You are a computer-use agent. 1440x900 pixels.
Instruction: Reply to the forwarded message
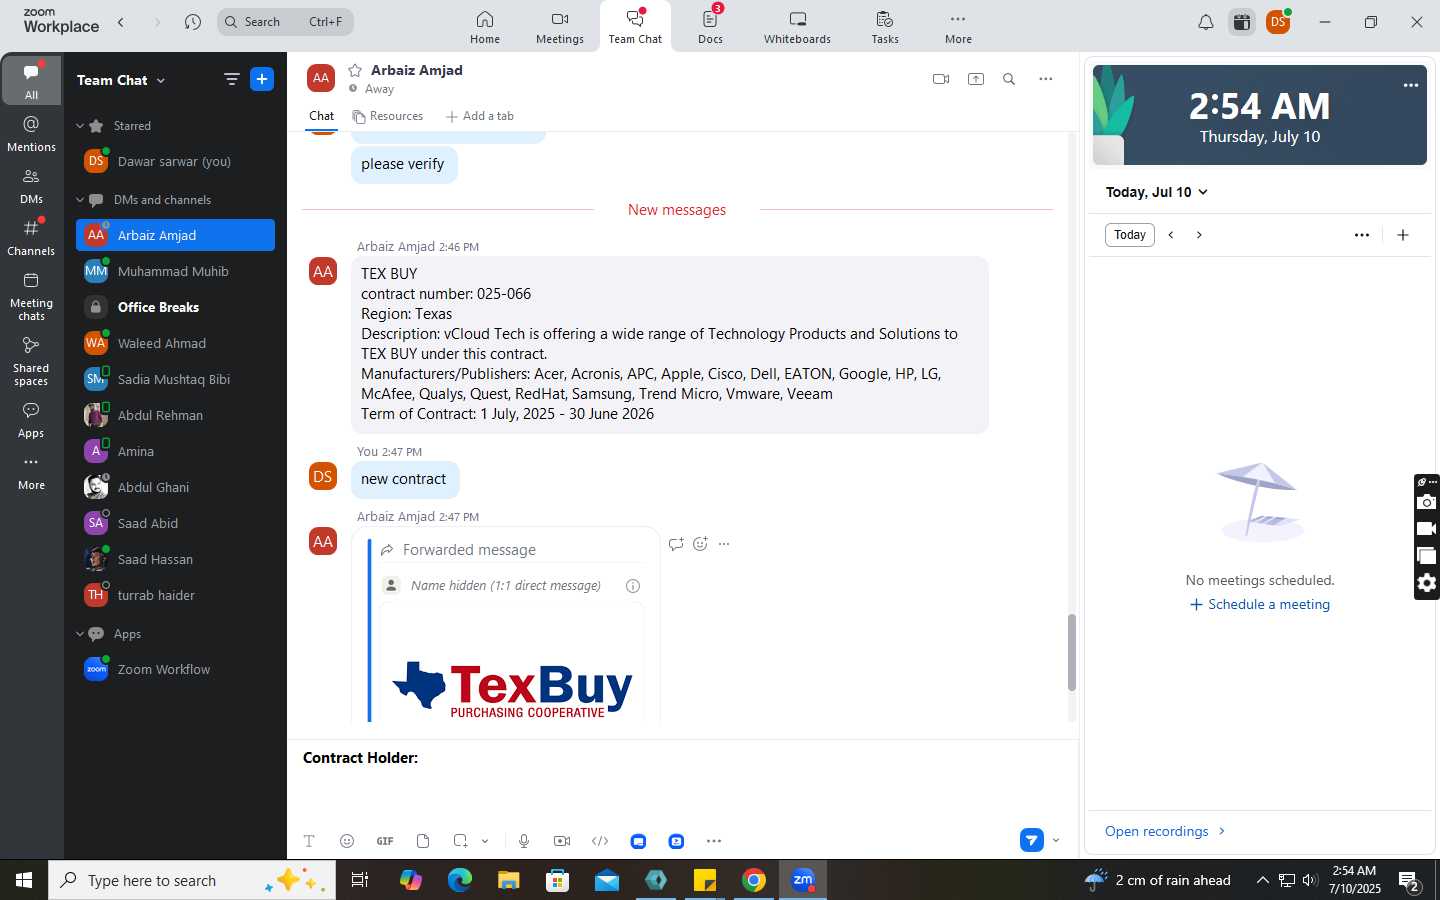pyautogui.click(x=676, y=544)
